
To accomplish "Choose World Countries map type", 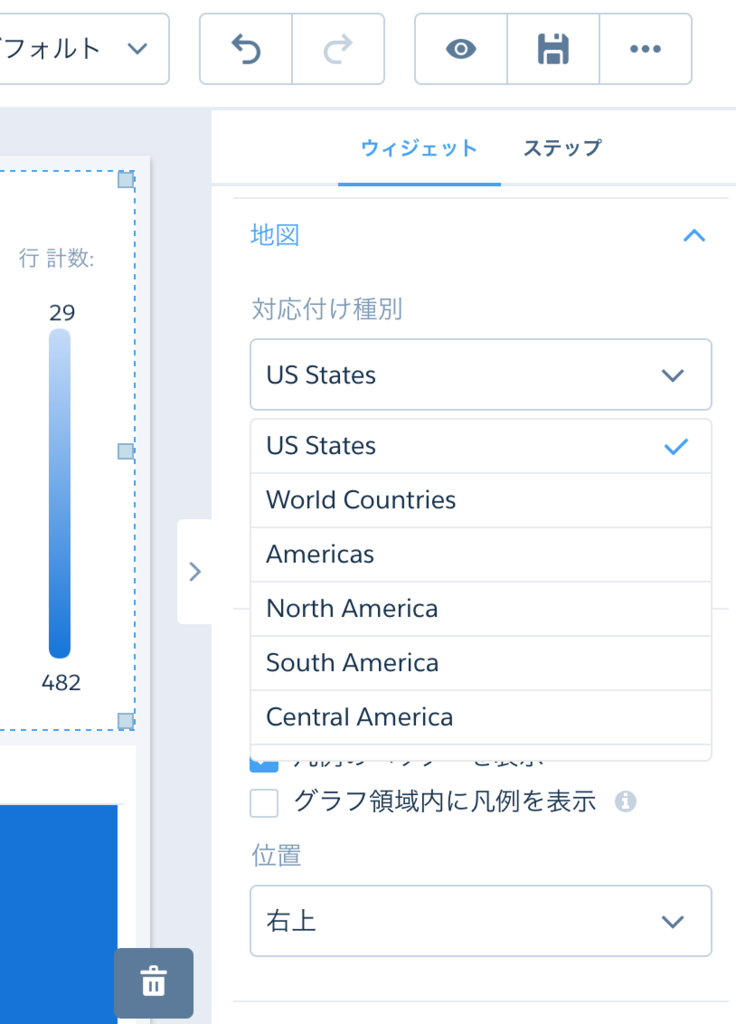I will pos(481,500).
